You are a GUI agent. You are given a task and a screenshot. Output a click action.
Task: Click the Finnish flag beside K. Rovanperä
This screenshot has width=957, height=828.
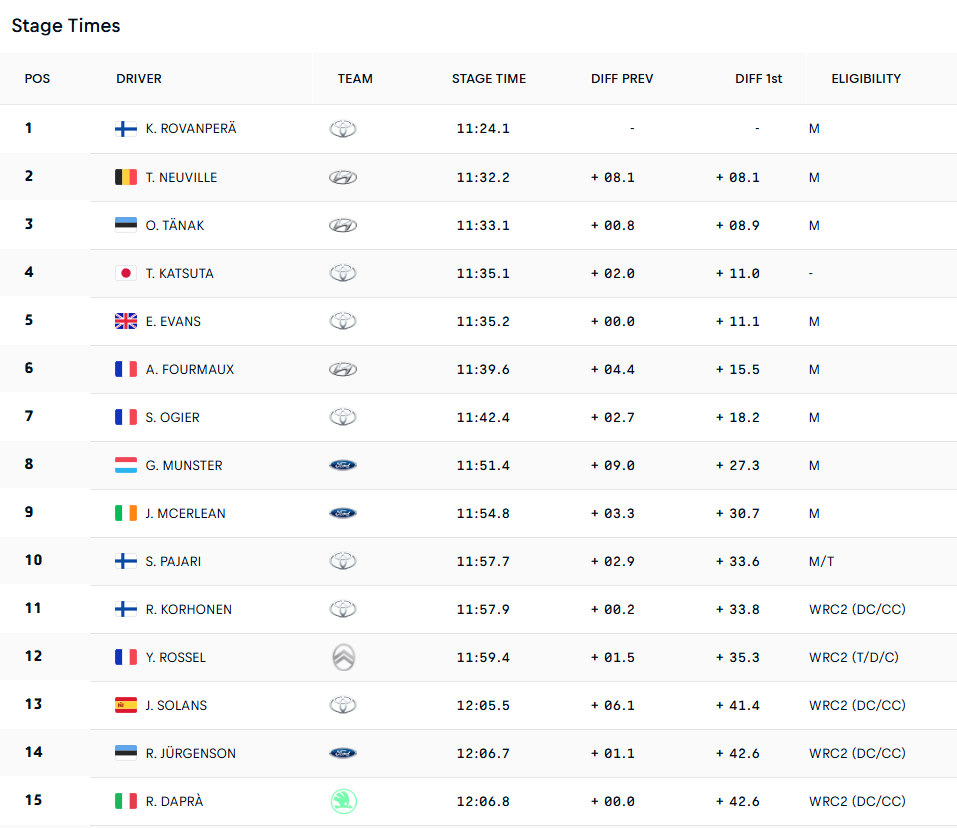[126, 129]
